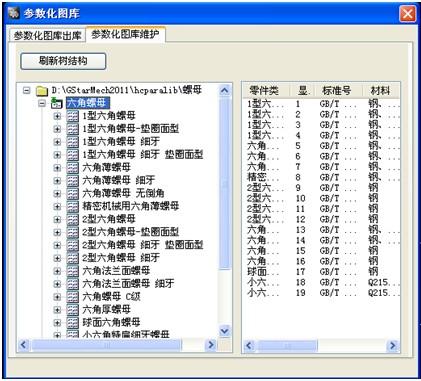Click the icon beside 六角法兰面螺母 细牙
The image size is (421, 381).
pyautogui.click(x=72, y=284)
